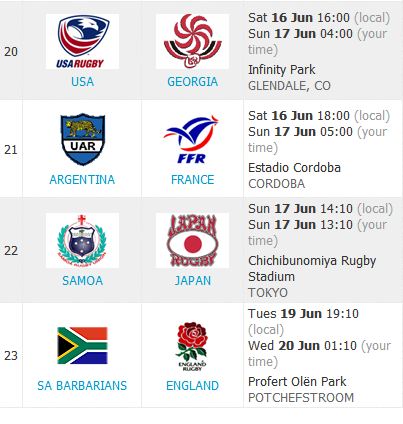
Task: Select match number 23 row cell
Action: point(11,355)
